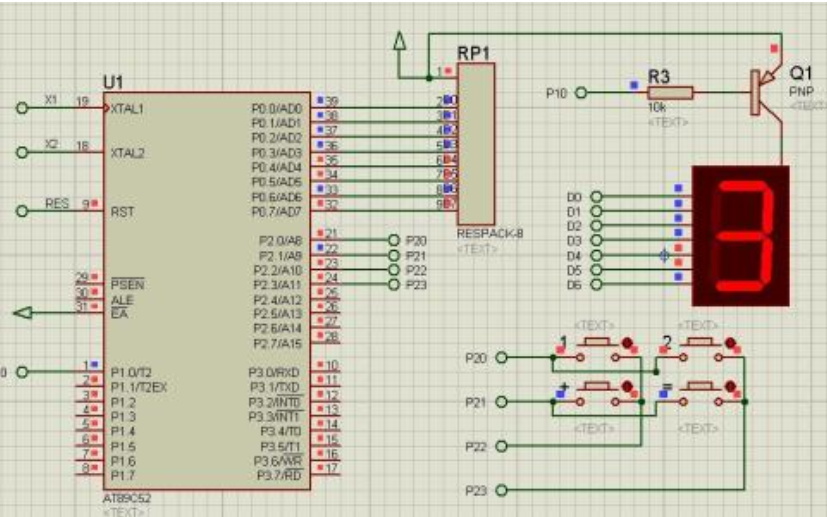Click the P20 terminal wired to button 1
The width and height of the screenshot is (827, 517).
click(502, 358)
